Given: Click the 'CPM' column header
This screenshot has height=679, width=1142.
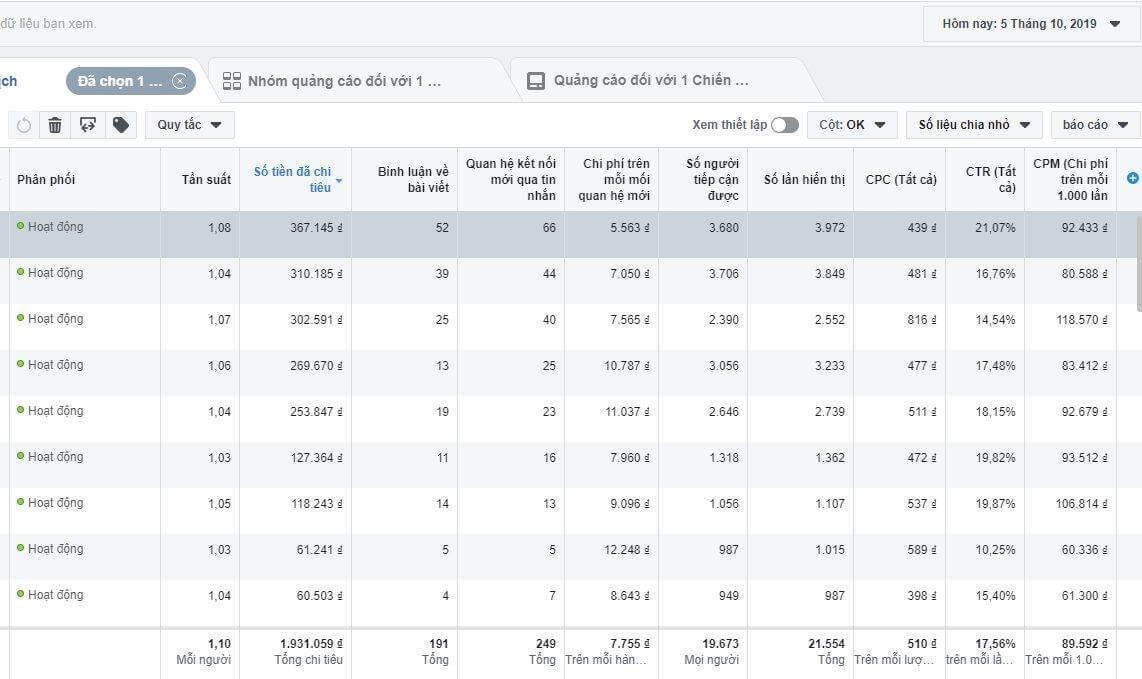Looking at the screenshot, I should click(1070, 179).
